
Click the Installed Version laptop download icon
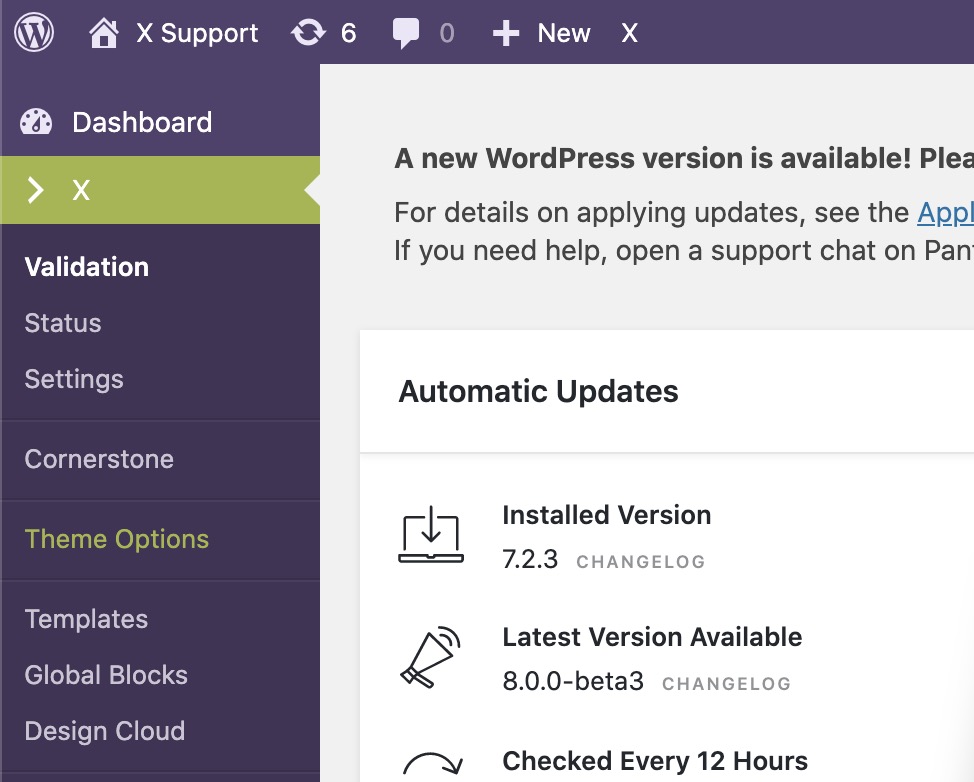pos(430,535)
